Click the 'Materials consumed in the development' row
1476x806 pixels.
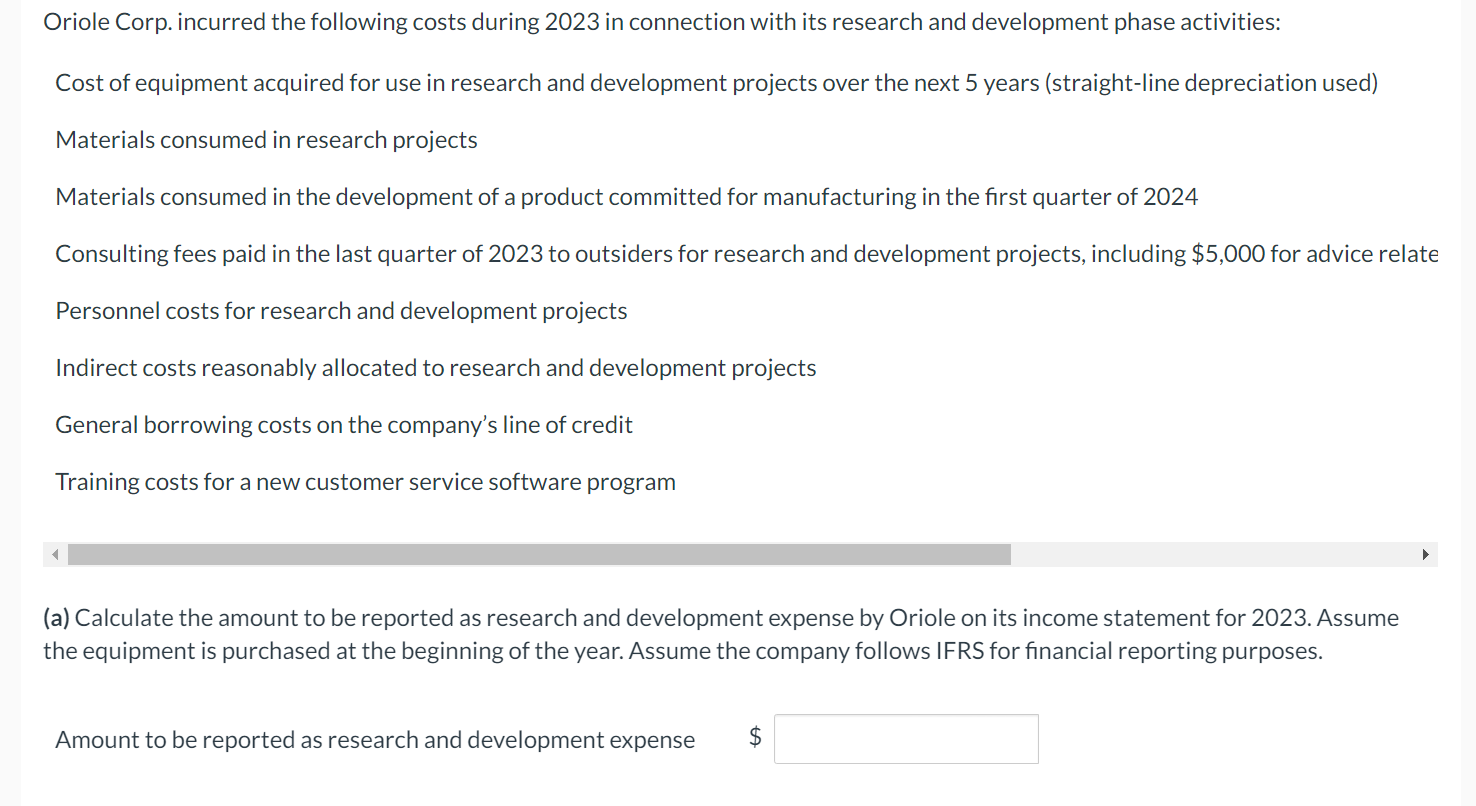point(626,197)
